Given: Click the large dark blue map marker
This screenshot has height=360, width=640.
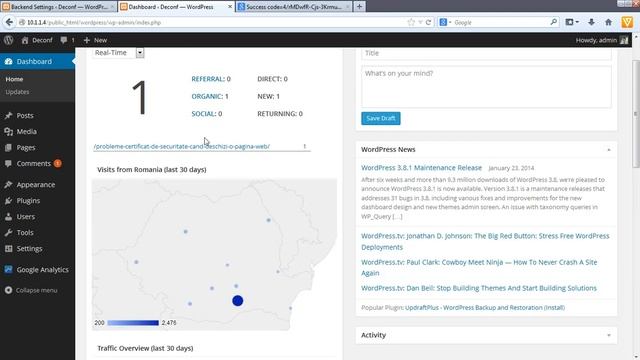Looking at the screenshot, I should click(238, 301).
